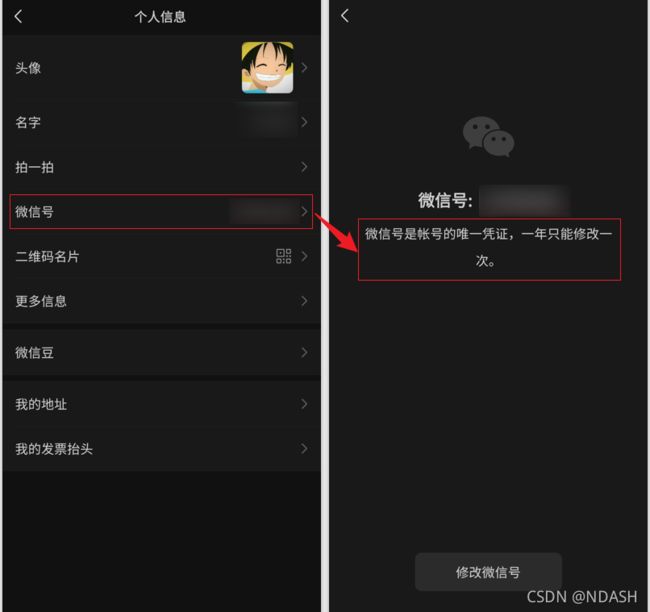Tap the WeChat chat bubbles logo
The height and width of the screenshot is (612, 650).
pos(488,136)
